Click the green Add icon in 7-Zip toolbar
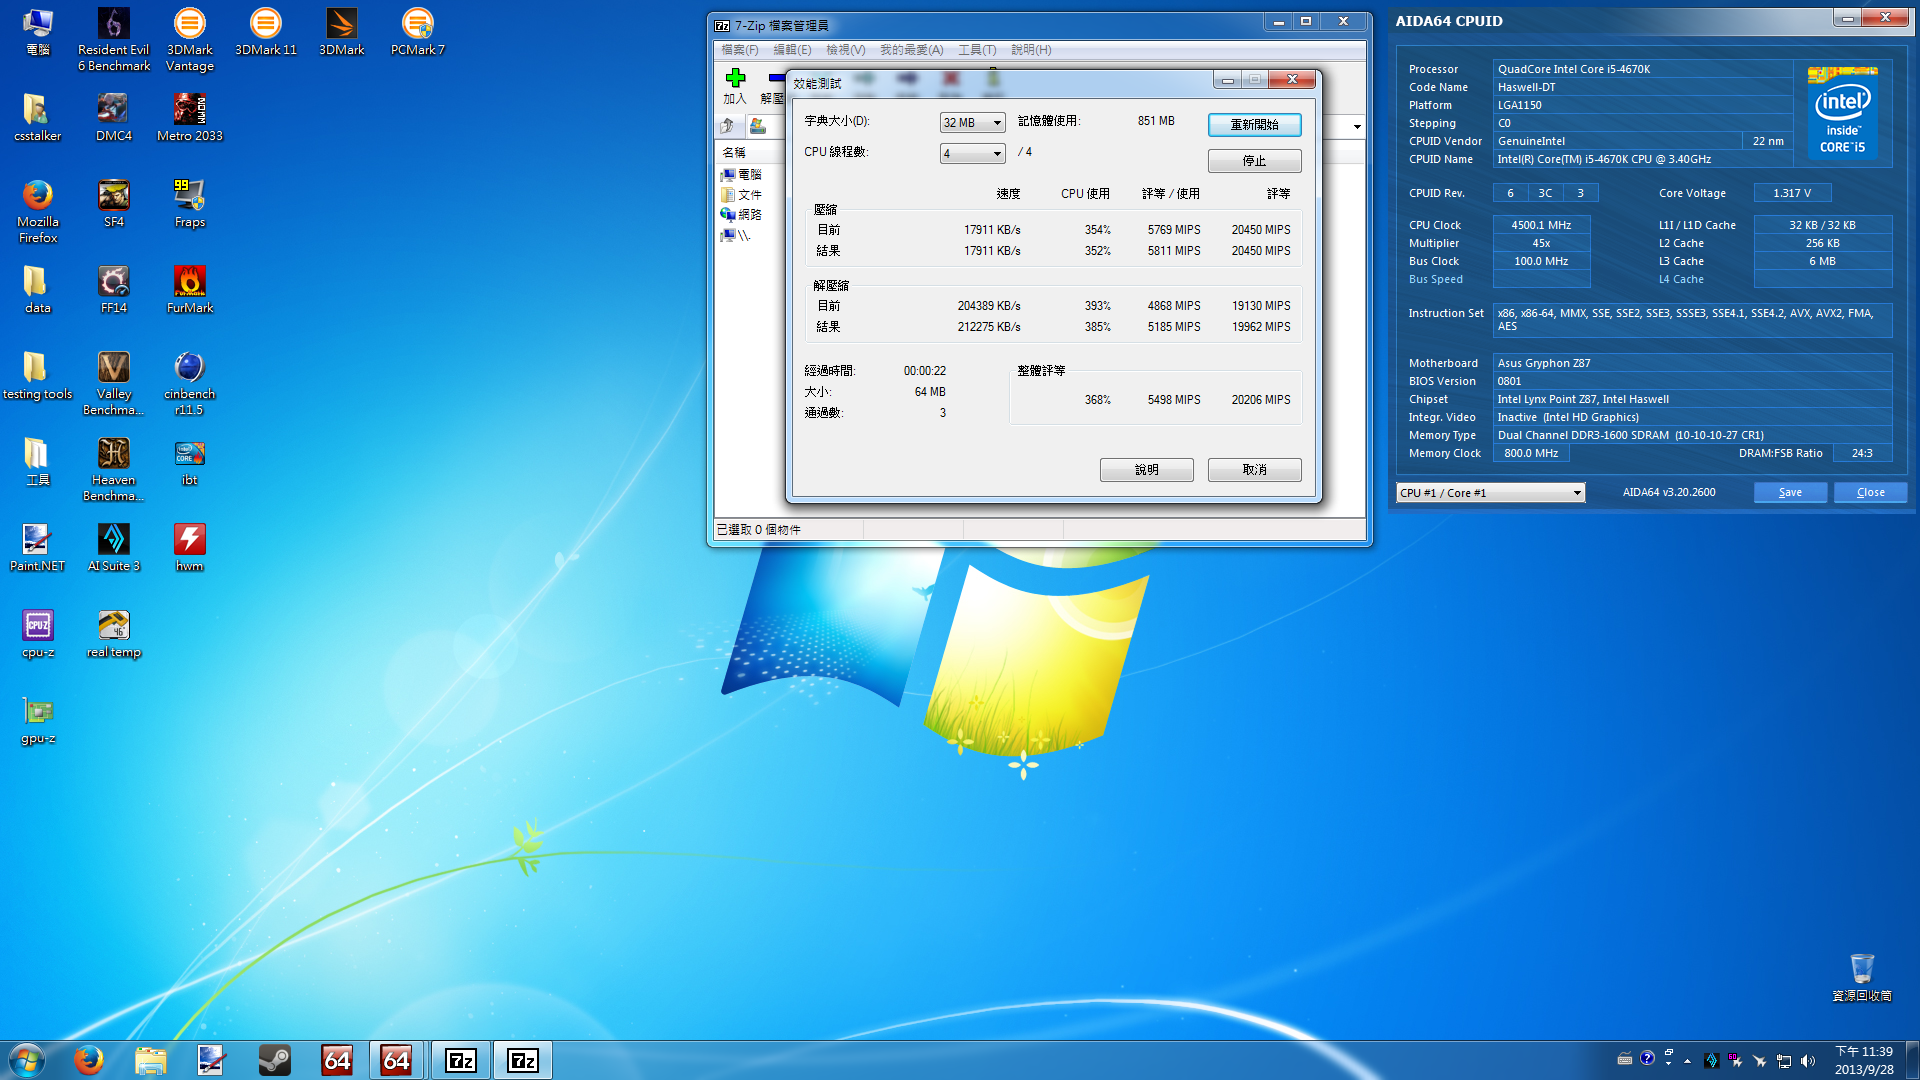Viewport: 1920px width, 1080px height. tap(735, 79)
